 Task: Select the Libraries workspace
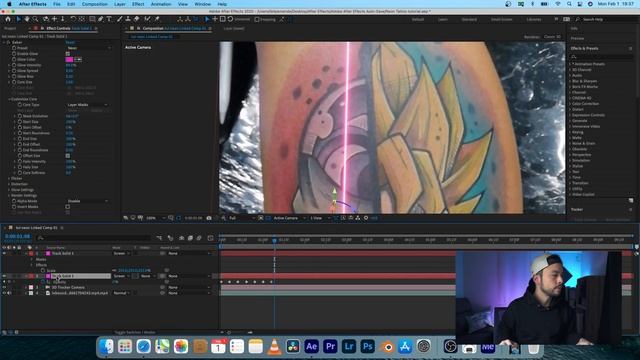533,20
